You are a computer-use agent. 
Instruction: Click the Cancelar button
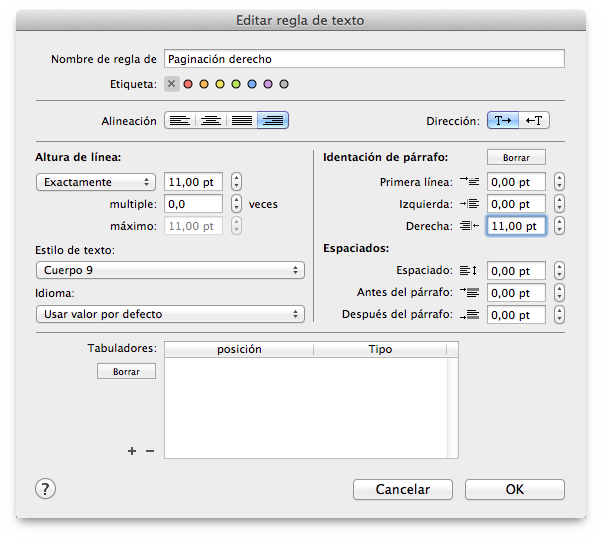[x=403, y=489]
